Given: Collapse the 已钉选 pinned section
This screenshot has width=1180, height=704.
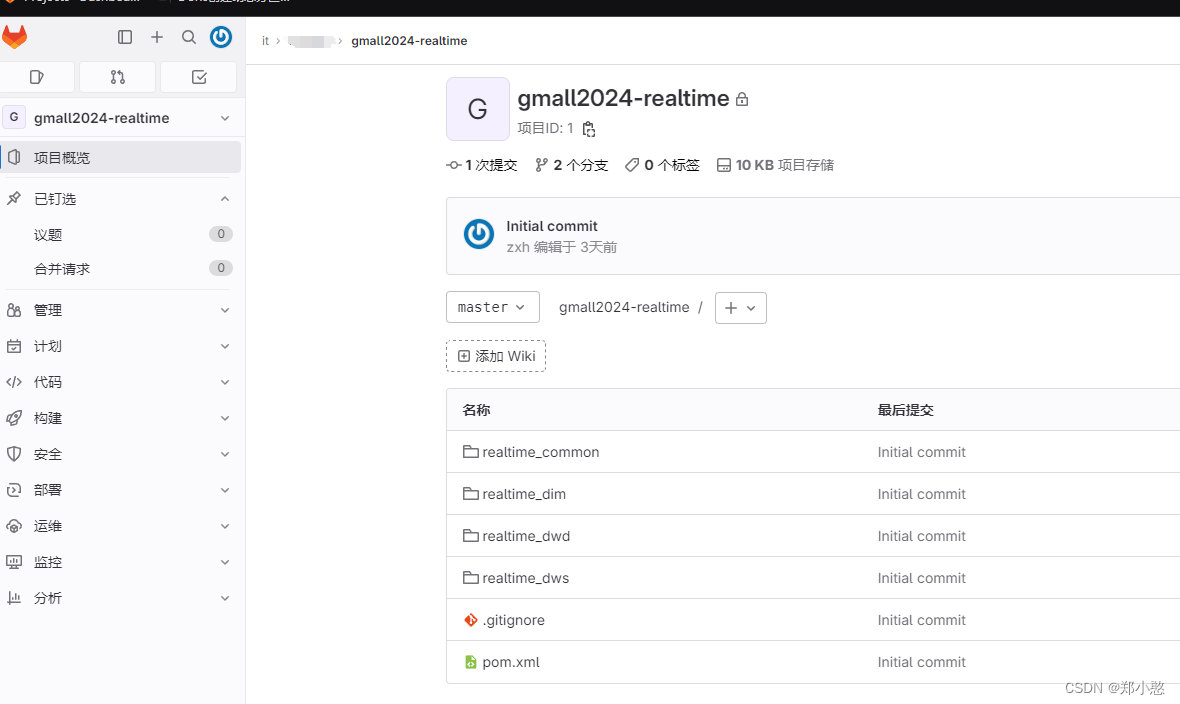Looking at the screenshot, I should pyautogui.click(x=224, y=199).
